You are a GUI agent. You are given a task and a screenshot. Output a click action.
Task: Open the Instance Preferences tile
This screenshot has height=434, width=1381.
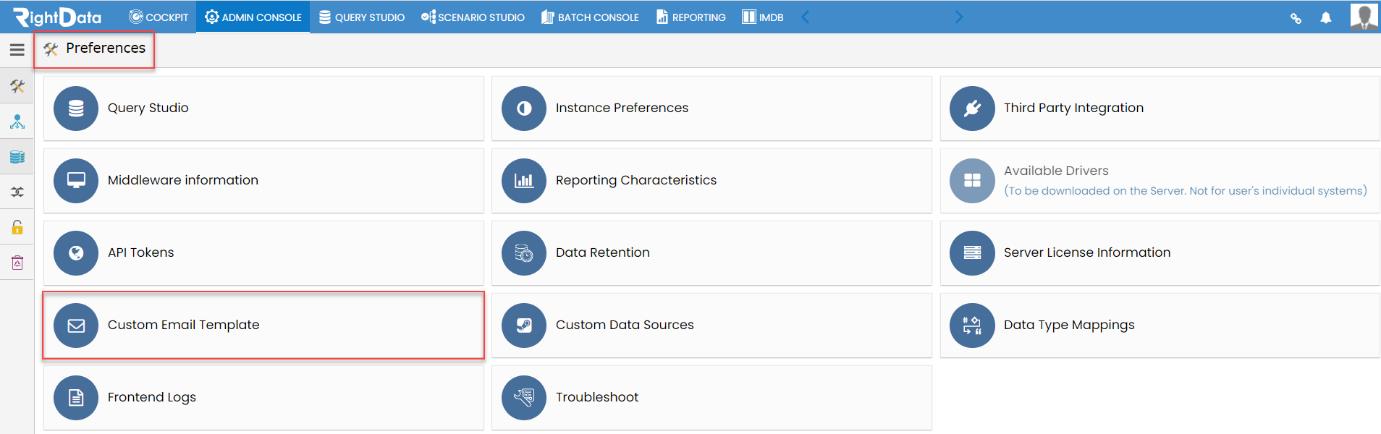click(x=711, y=108)
